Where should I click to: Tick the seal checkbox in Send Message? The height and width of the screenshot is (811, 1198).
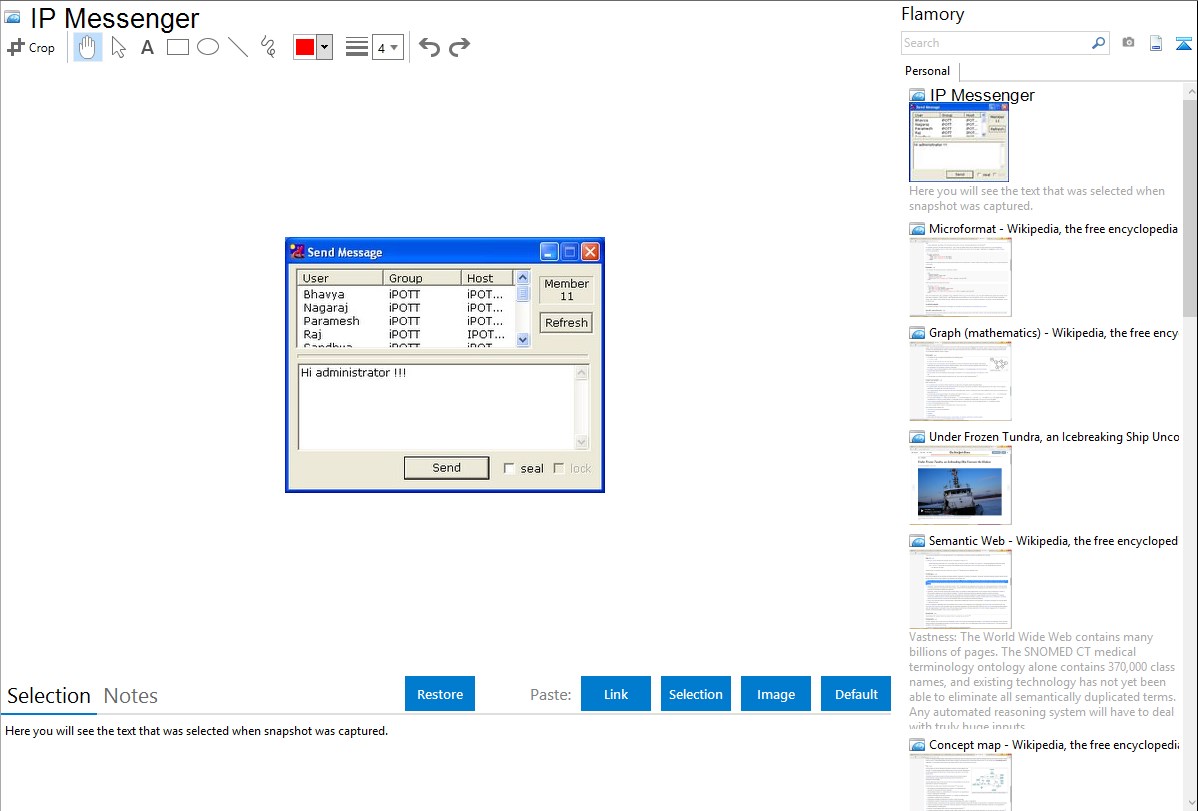(x=509, y=468)
